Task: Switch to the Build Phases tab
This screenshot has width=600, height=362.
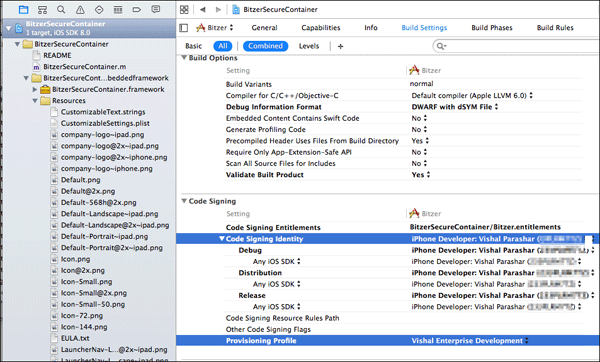Action: pos(492,28)
